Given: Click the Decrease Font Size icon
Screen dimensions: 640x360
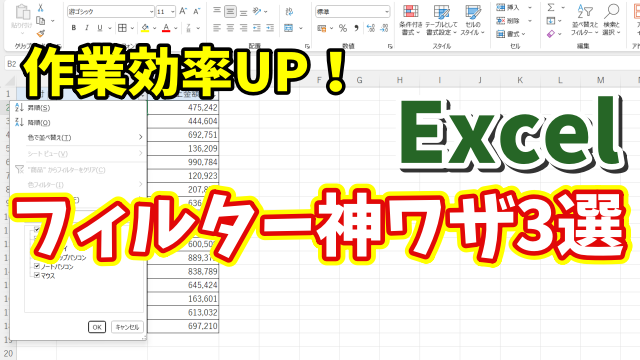Looking at the screenshot, I should coord(196,11).
